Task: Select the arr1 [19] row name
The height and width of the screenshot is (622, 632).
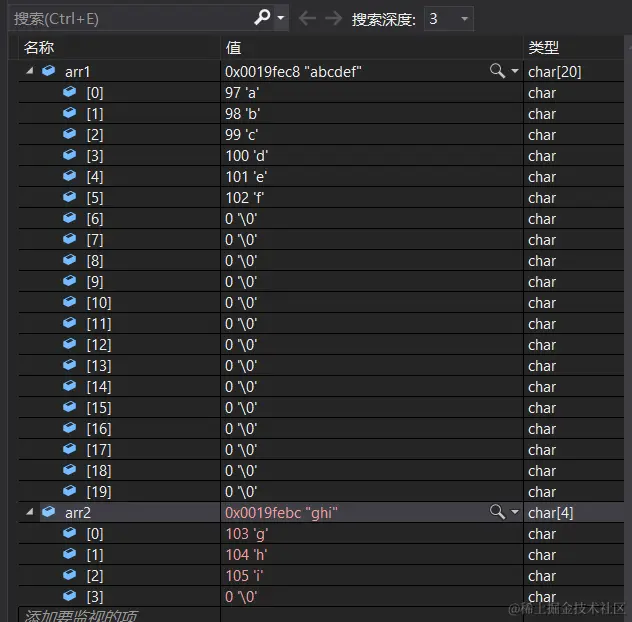Action: click(99, 491)
